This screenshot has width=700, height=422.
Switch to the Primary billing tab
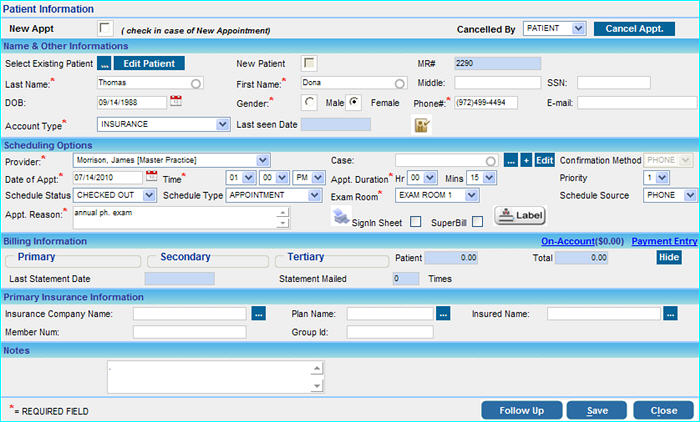pyautogui.click(x=37, y=257)
